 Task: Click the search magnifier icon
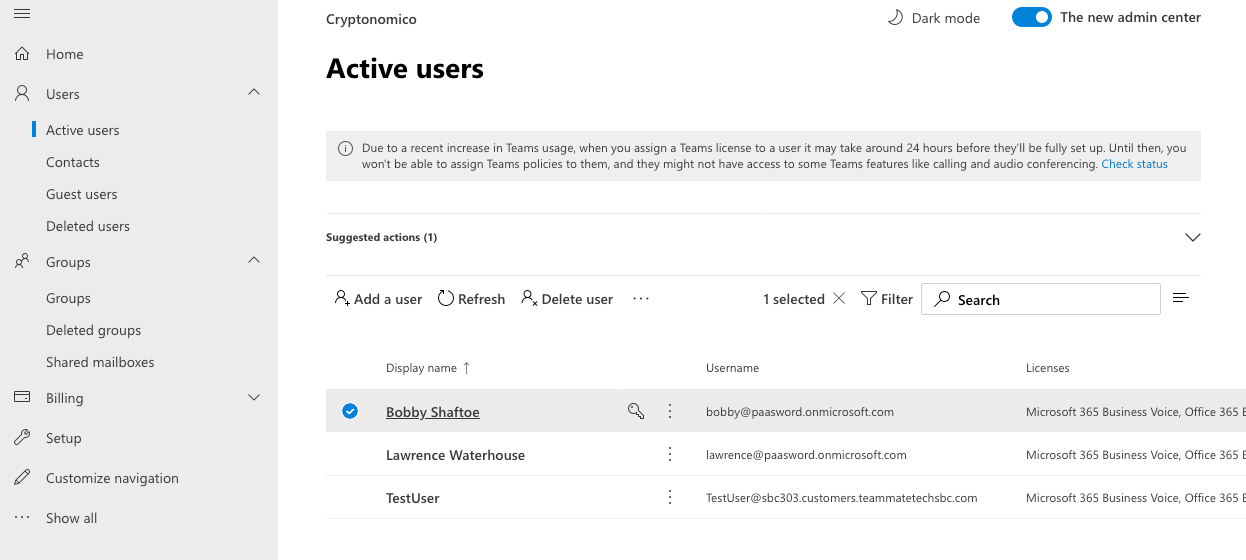(942, 299)
